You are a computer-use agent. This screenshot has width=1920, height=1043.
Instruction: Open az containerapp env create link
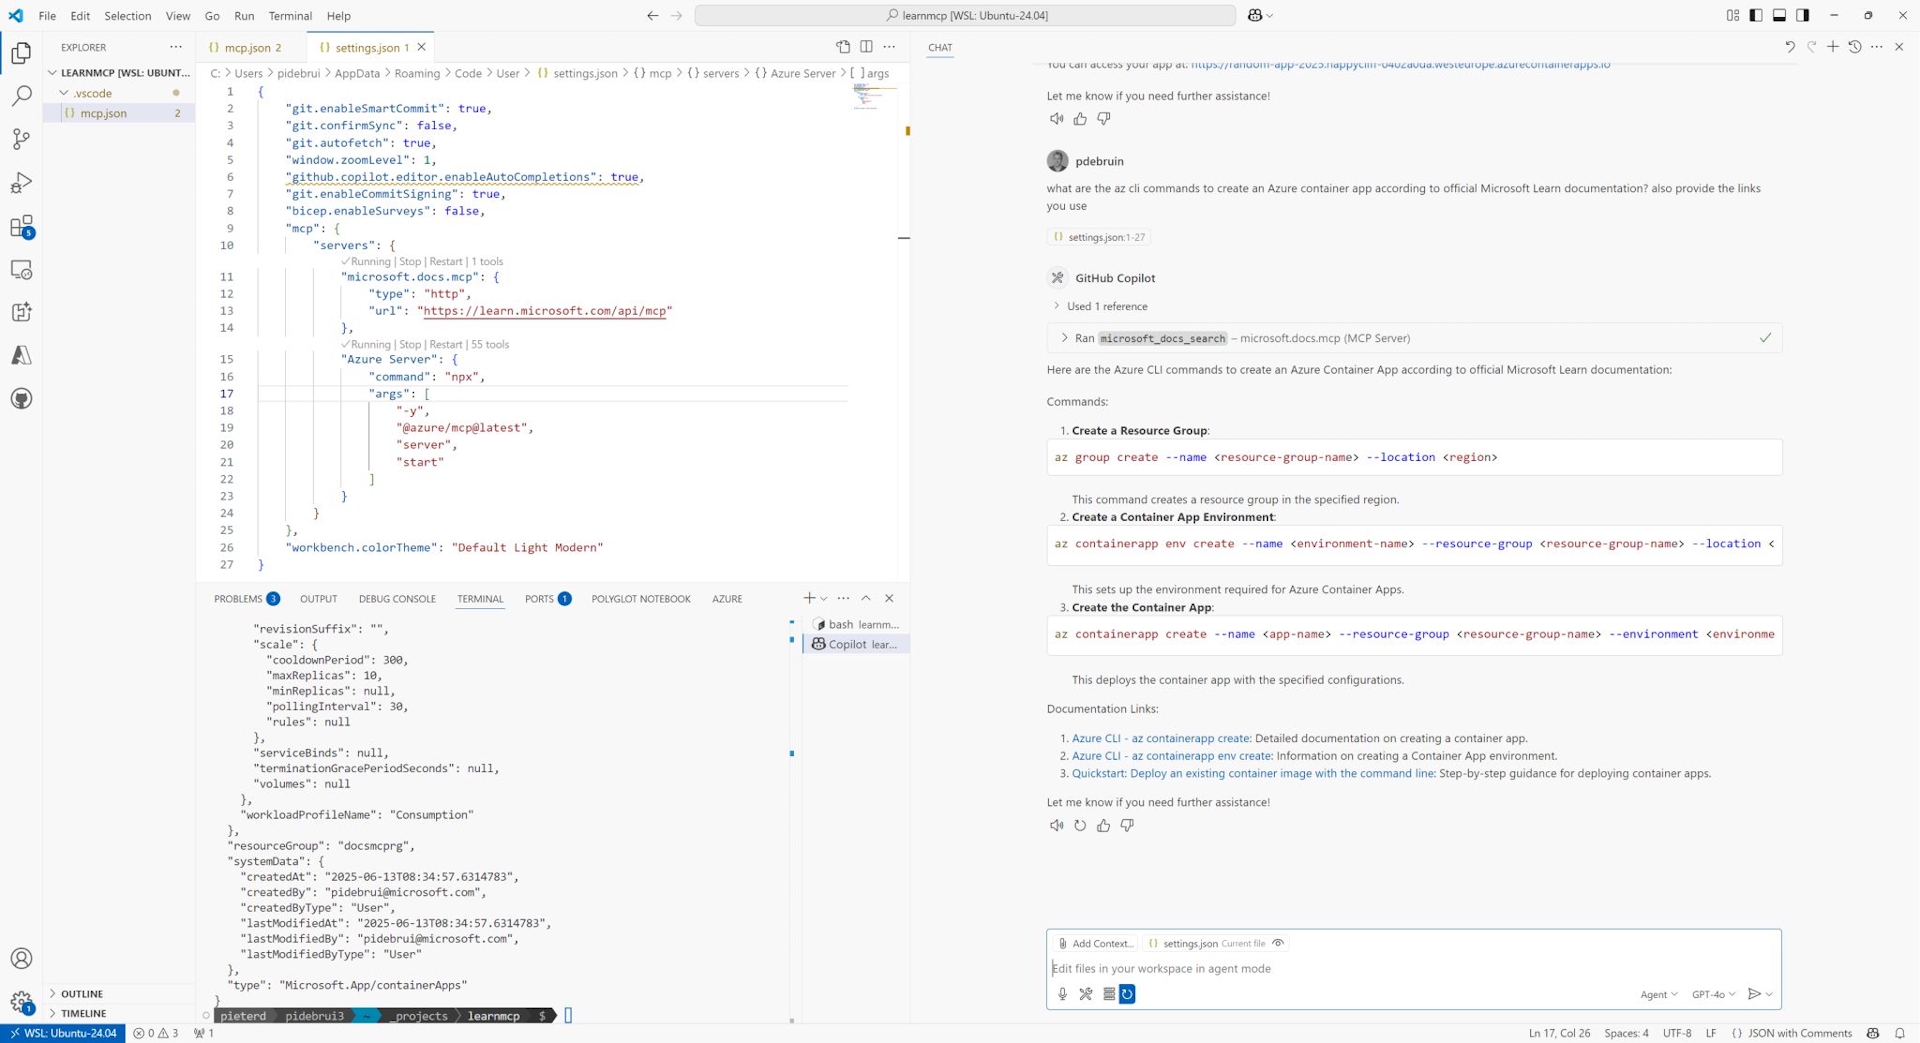tap(1171, 756)
